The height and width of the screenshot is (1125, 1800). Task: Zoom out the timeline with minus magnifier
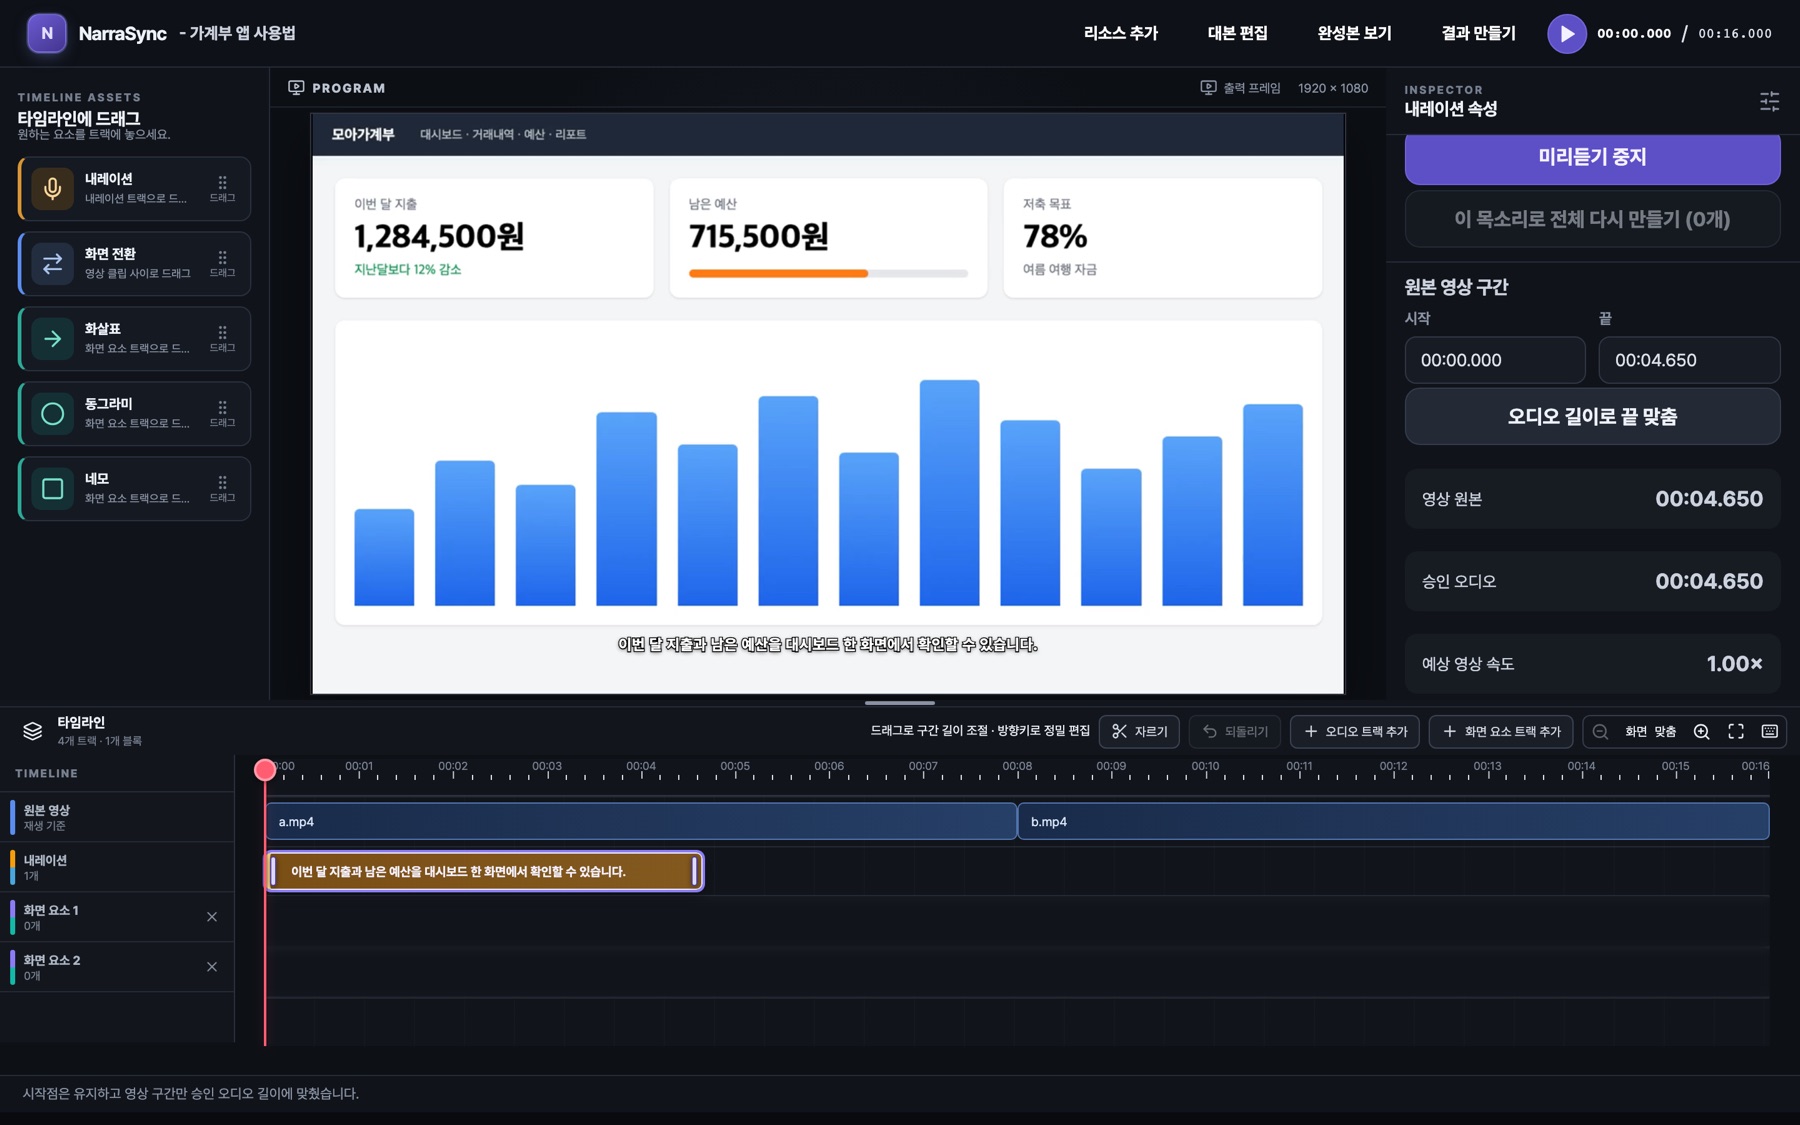1600,732
